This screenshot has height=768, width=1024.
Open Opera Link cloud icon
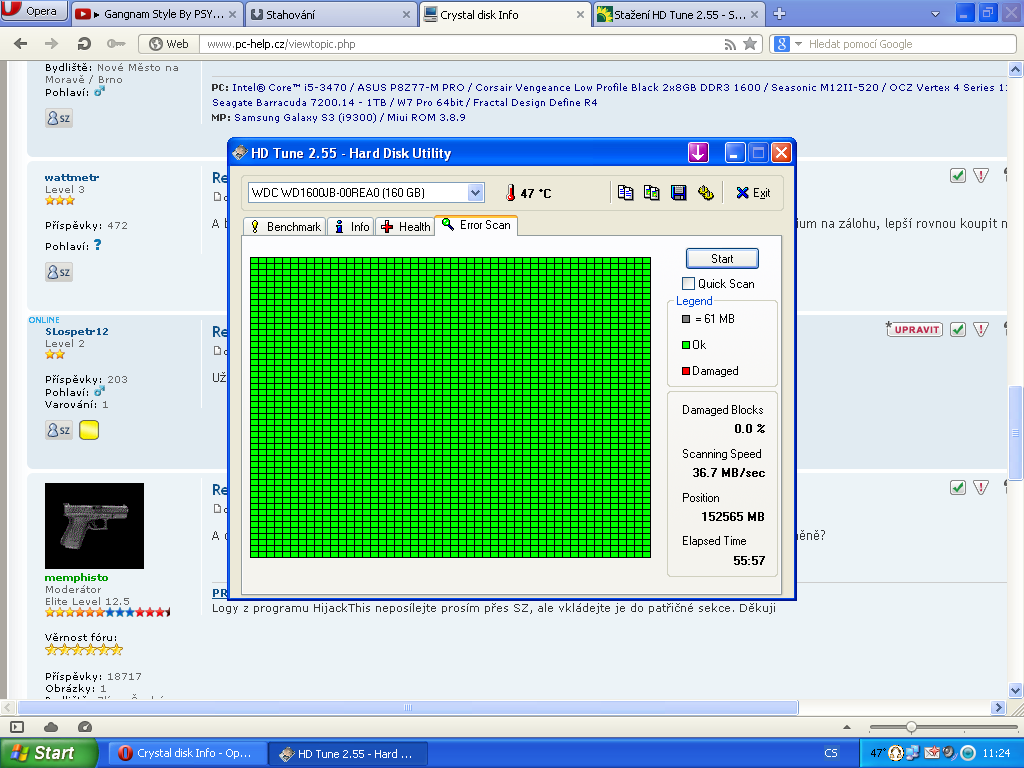(x=51, y=727)
